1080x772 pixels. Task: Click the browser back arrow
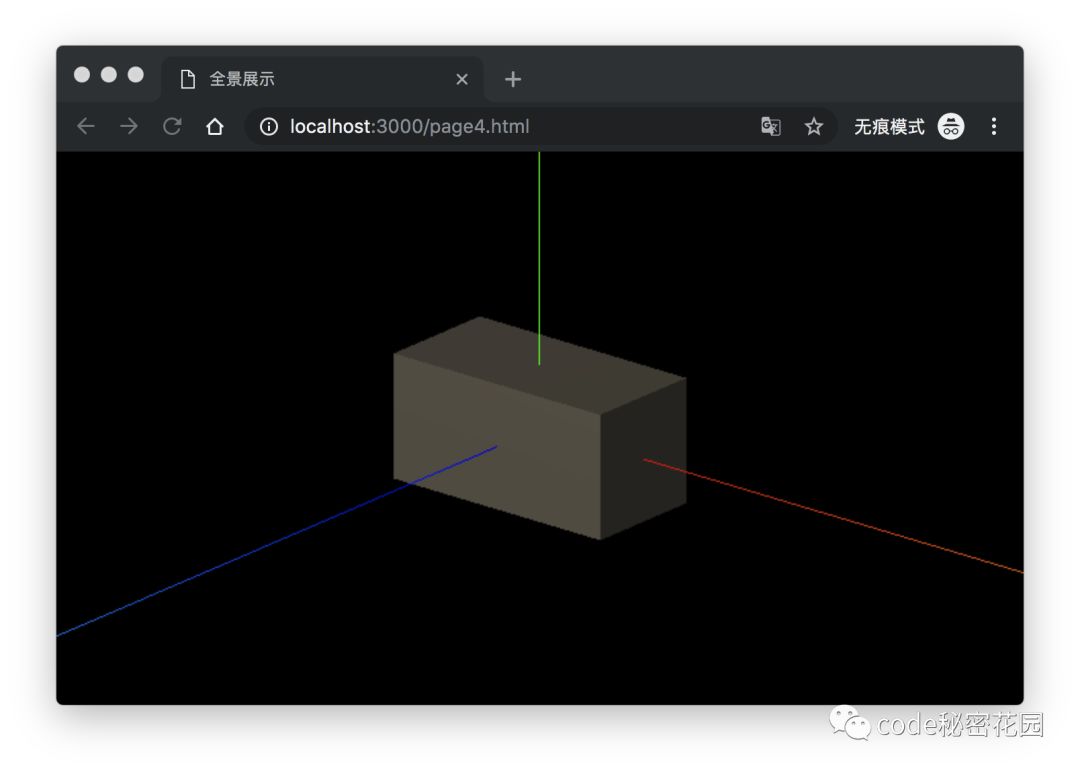coord(86,127)
